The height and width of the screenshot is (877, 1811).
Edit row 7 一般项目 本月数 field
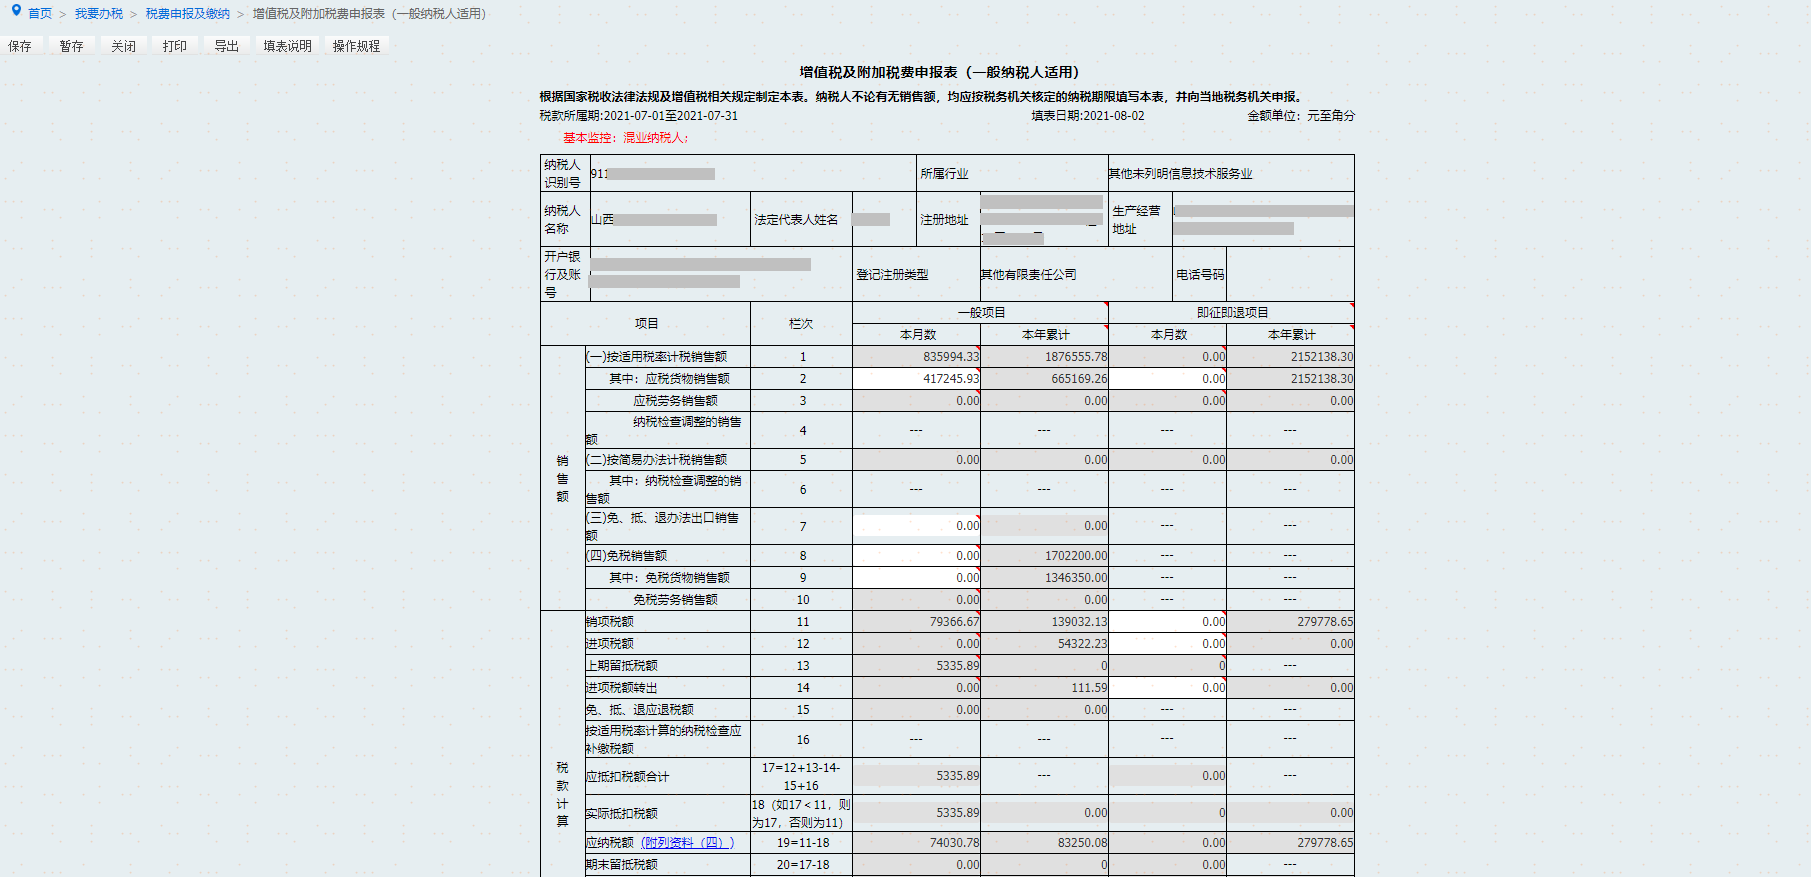click(916, 526)
